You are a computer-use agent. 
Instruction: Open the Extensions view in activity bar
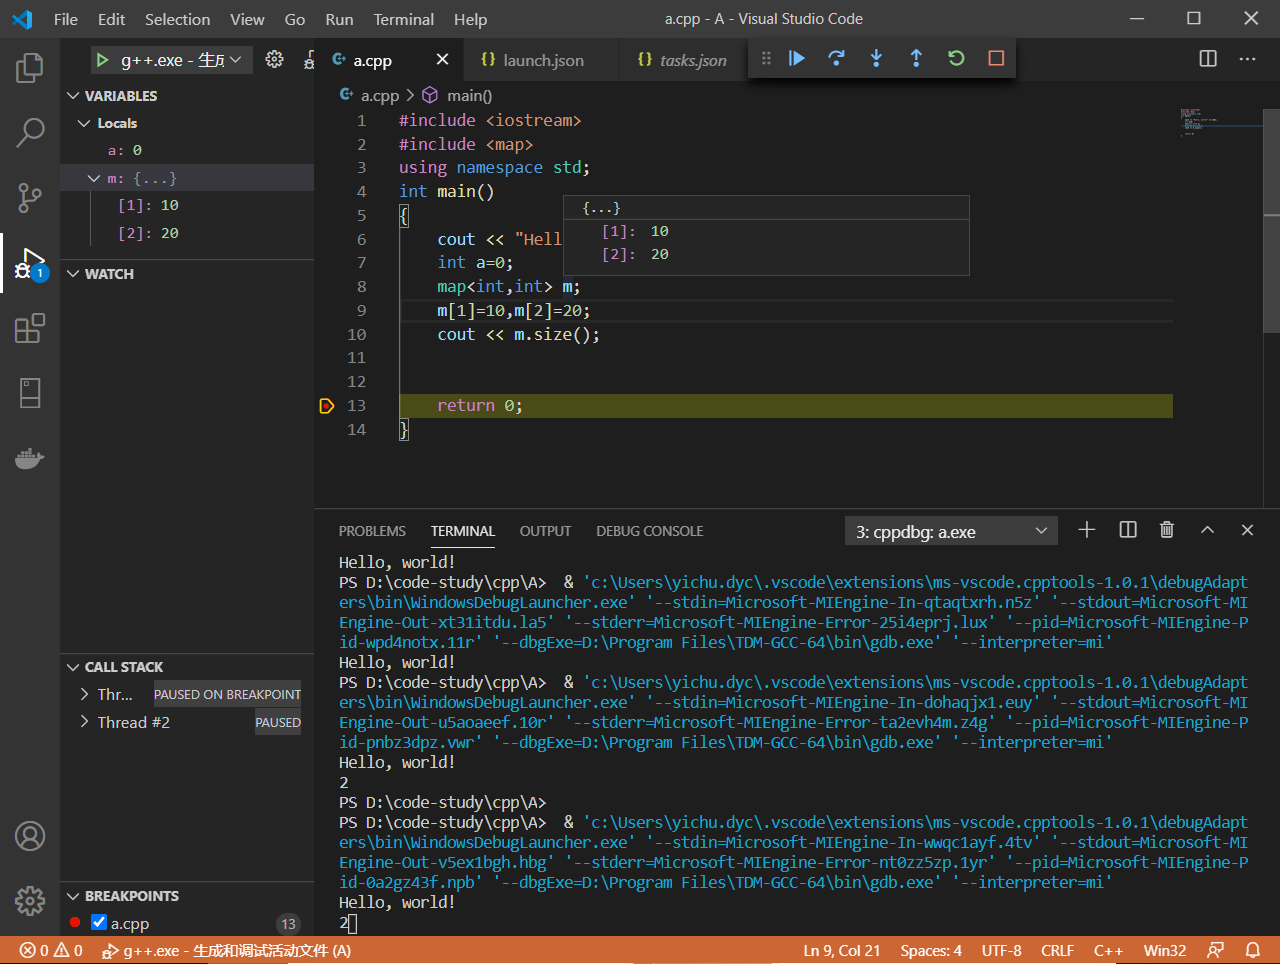(x=30, y=328)
